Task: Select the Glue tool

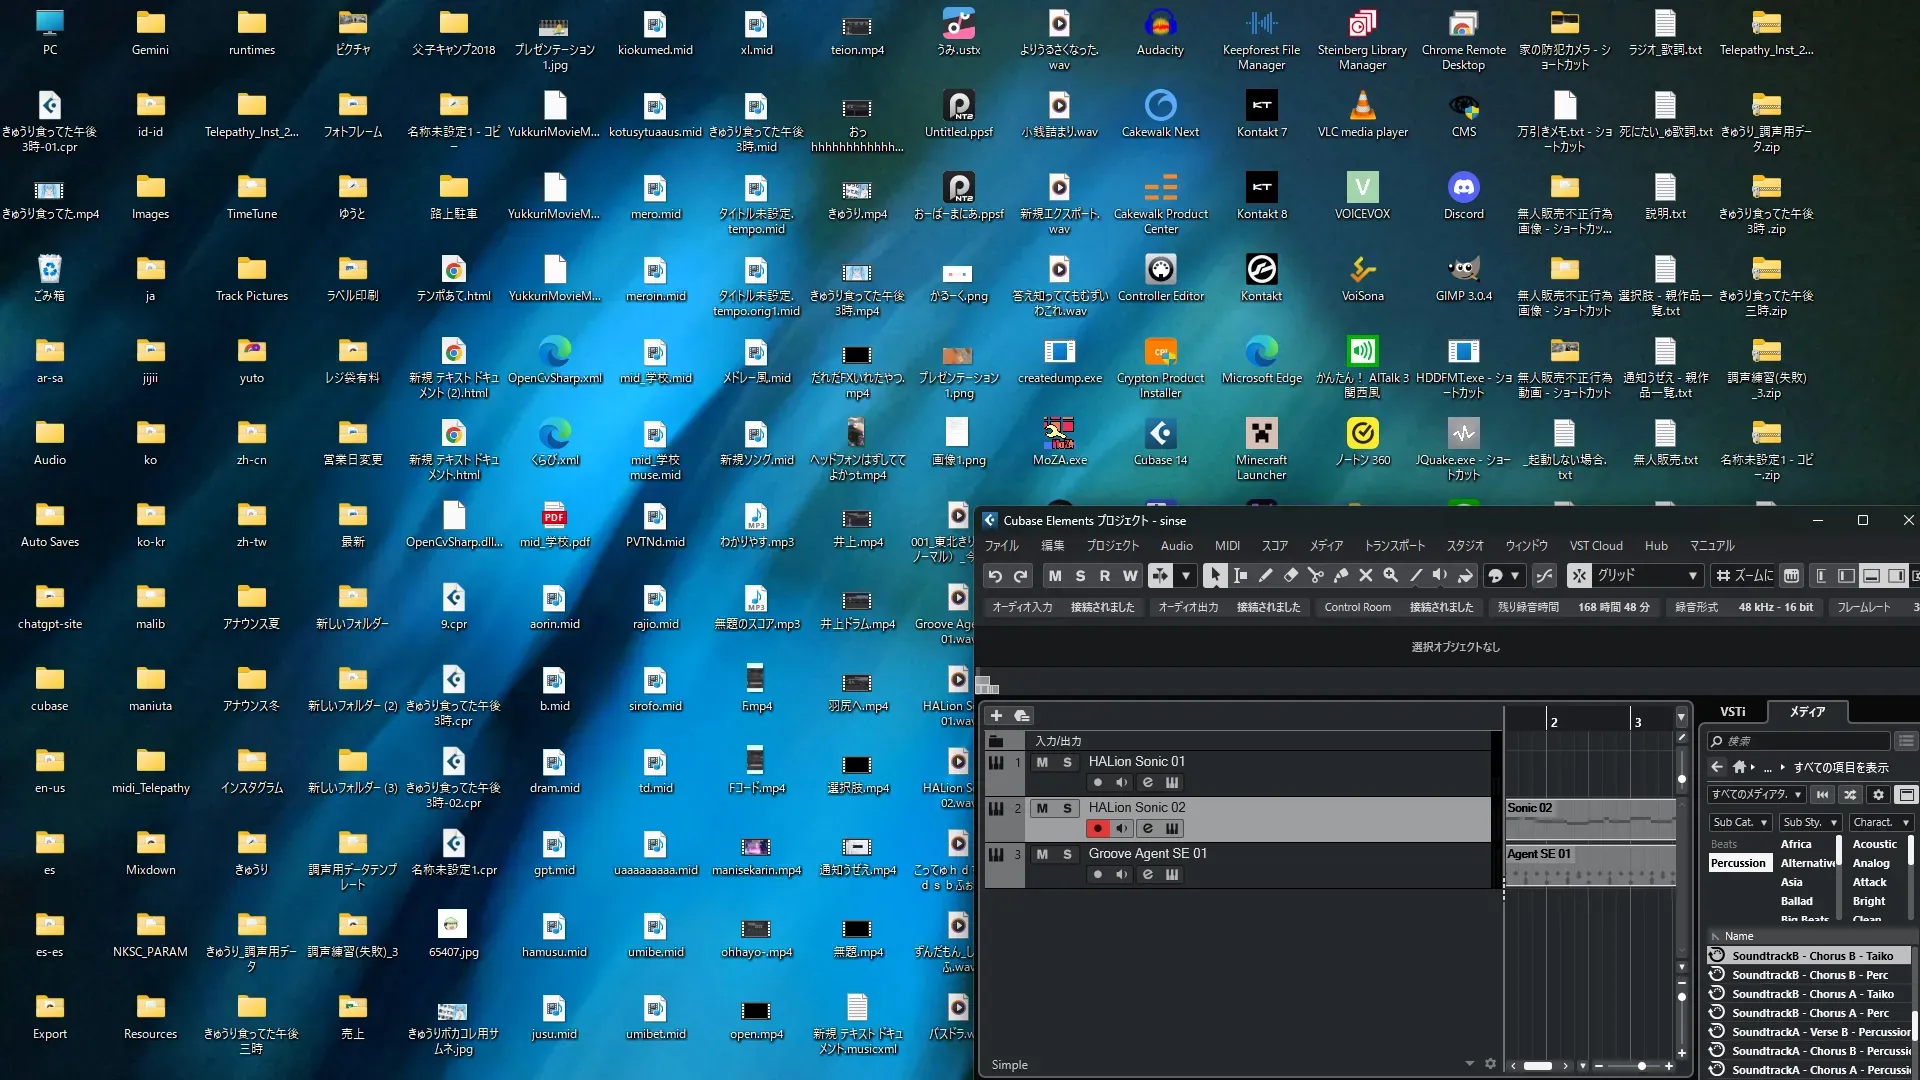Action: [1341, 576]
